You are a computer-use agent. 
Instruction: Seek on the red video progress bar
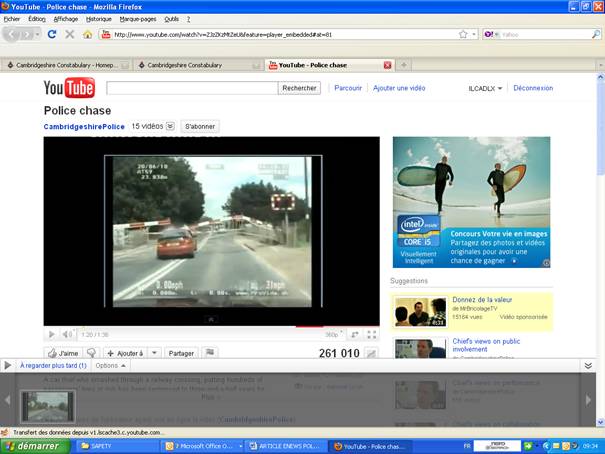pyautogui.click(x=309, y=326)
